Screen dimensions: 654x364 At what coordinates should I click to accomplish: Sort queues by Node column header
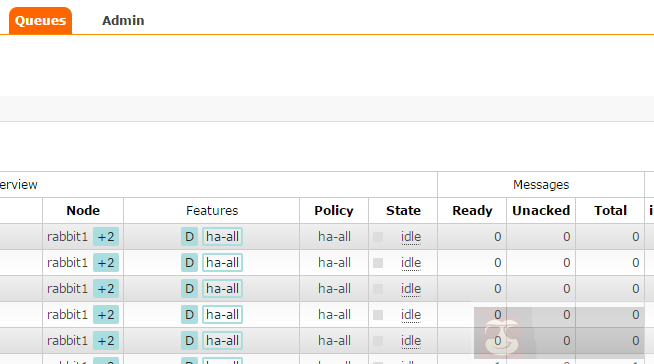[83, 211]
